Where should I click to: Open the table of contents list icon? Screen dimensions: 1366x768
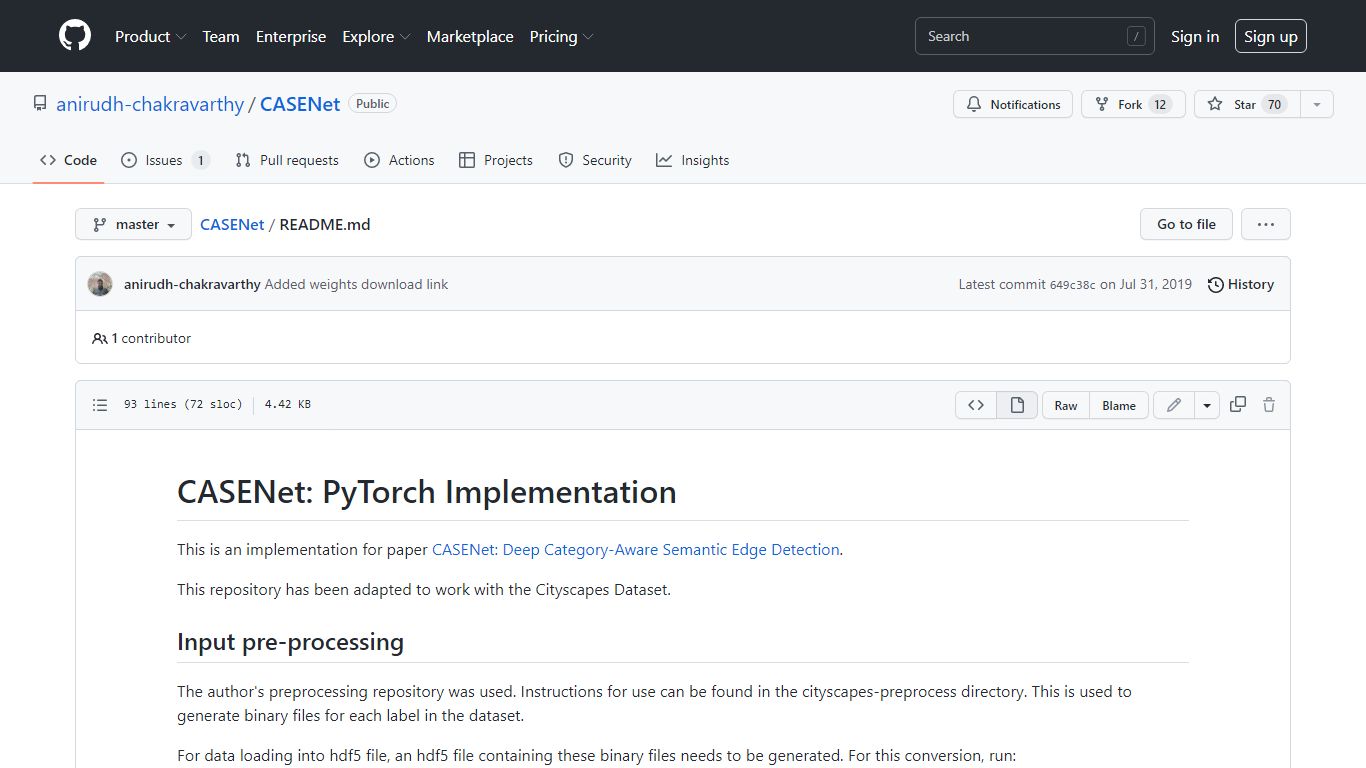pyautogui.click(x=100, y=405)
